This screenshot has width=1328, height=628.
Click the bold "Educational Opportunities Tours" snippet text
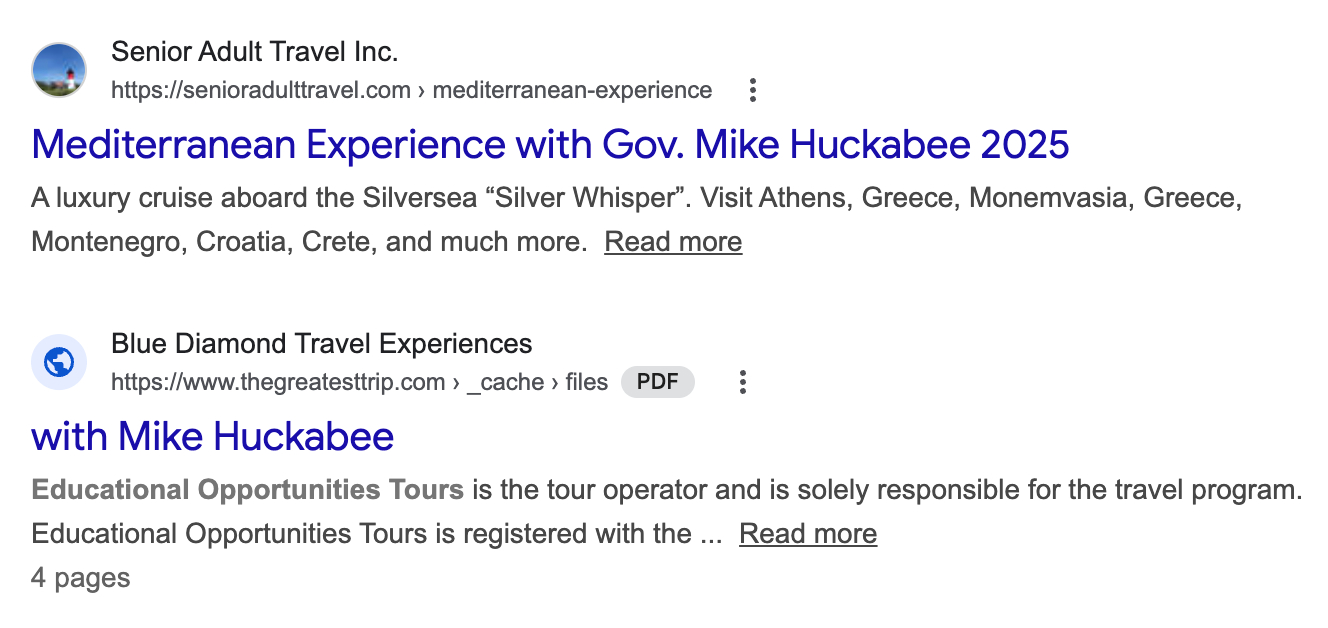[x=247, y=490]
